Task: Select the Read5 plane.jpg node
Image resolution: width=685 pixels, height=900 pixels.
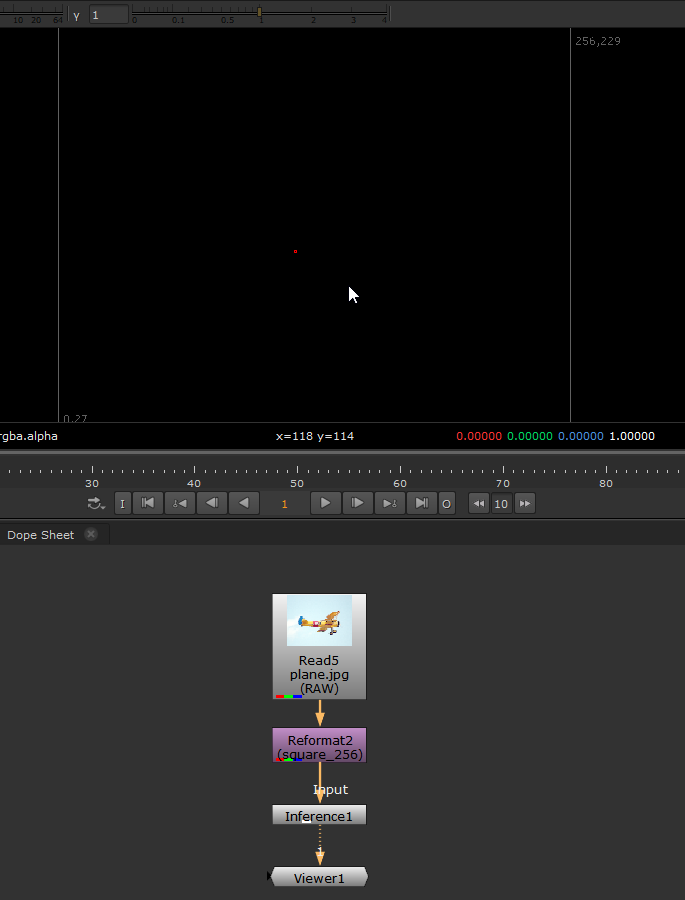Action: 319,646
